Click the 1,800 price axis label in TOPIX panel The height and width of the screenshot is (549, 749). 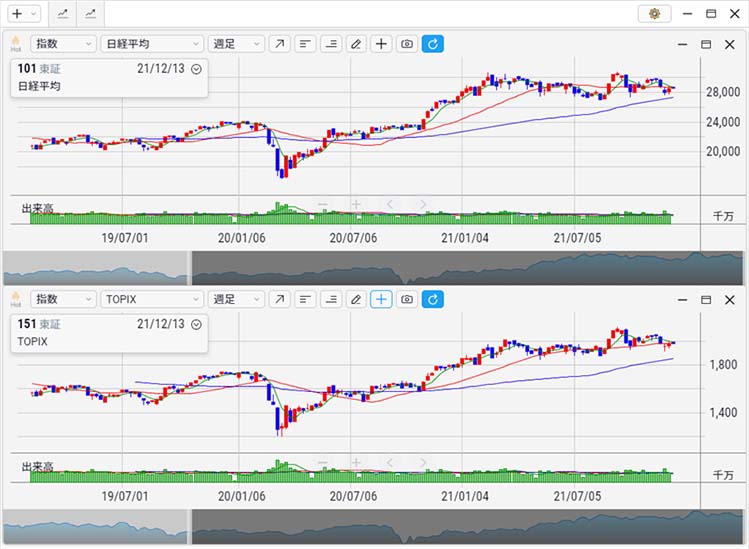(723, 365)
